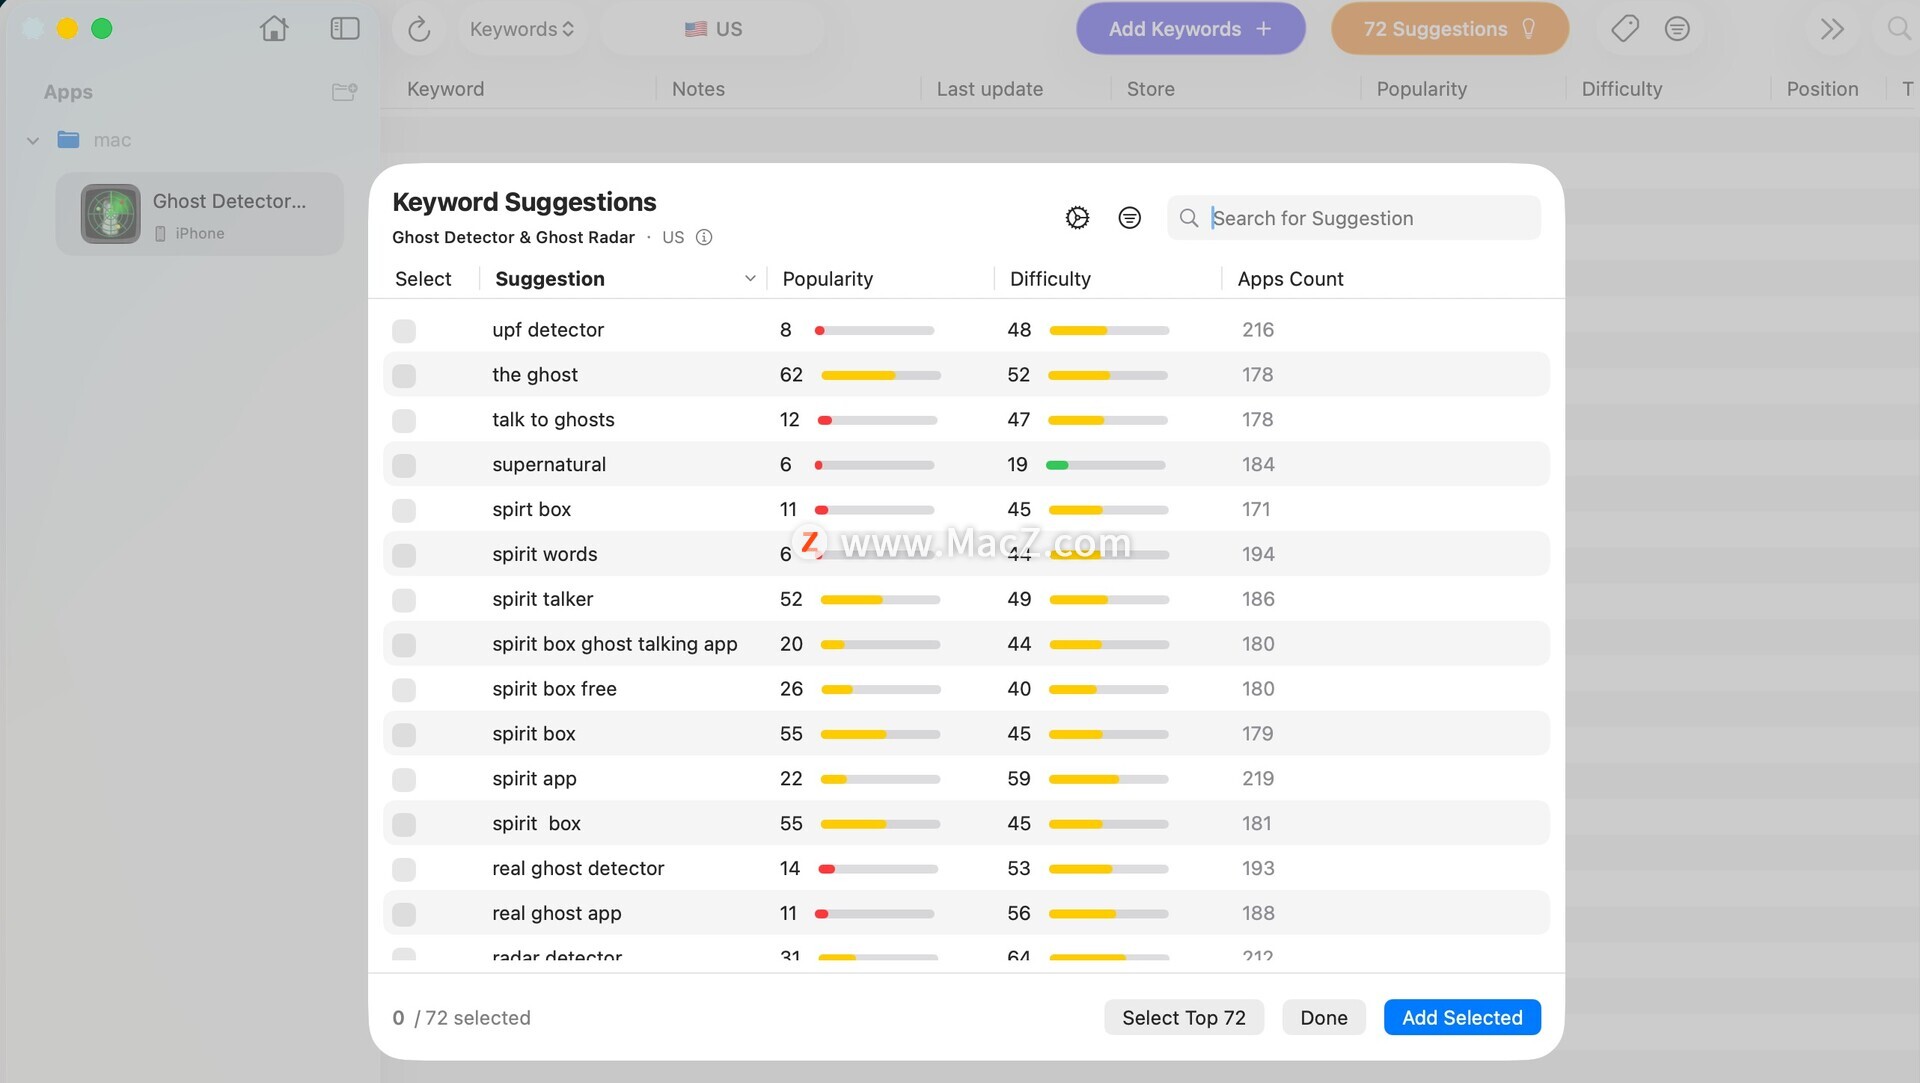The width and height of the screenshot is (1920, 1083).
Task: Open suggestion settings gear icon
Action: click(x=1077, y=218)
